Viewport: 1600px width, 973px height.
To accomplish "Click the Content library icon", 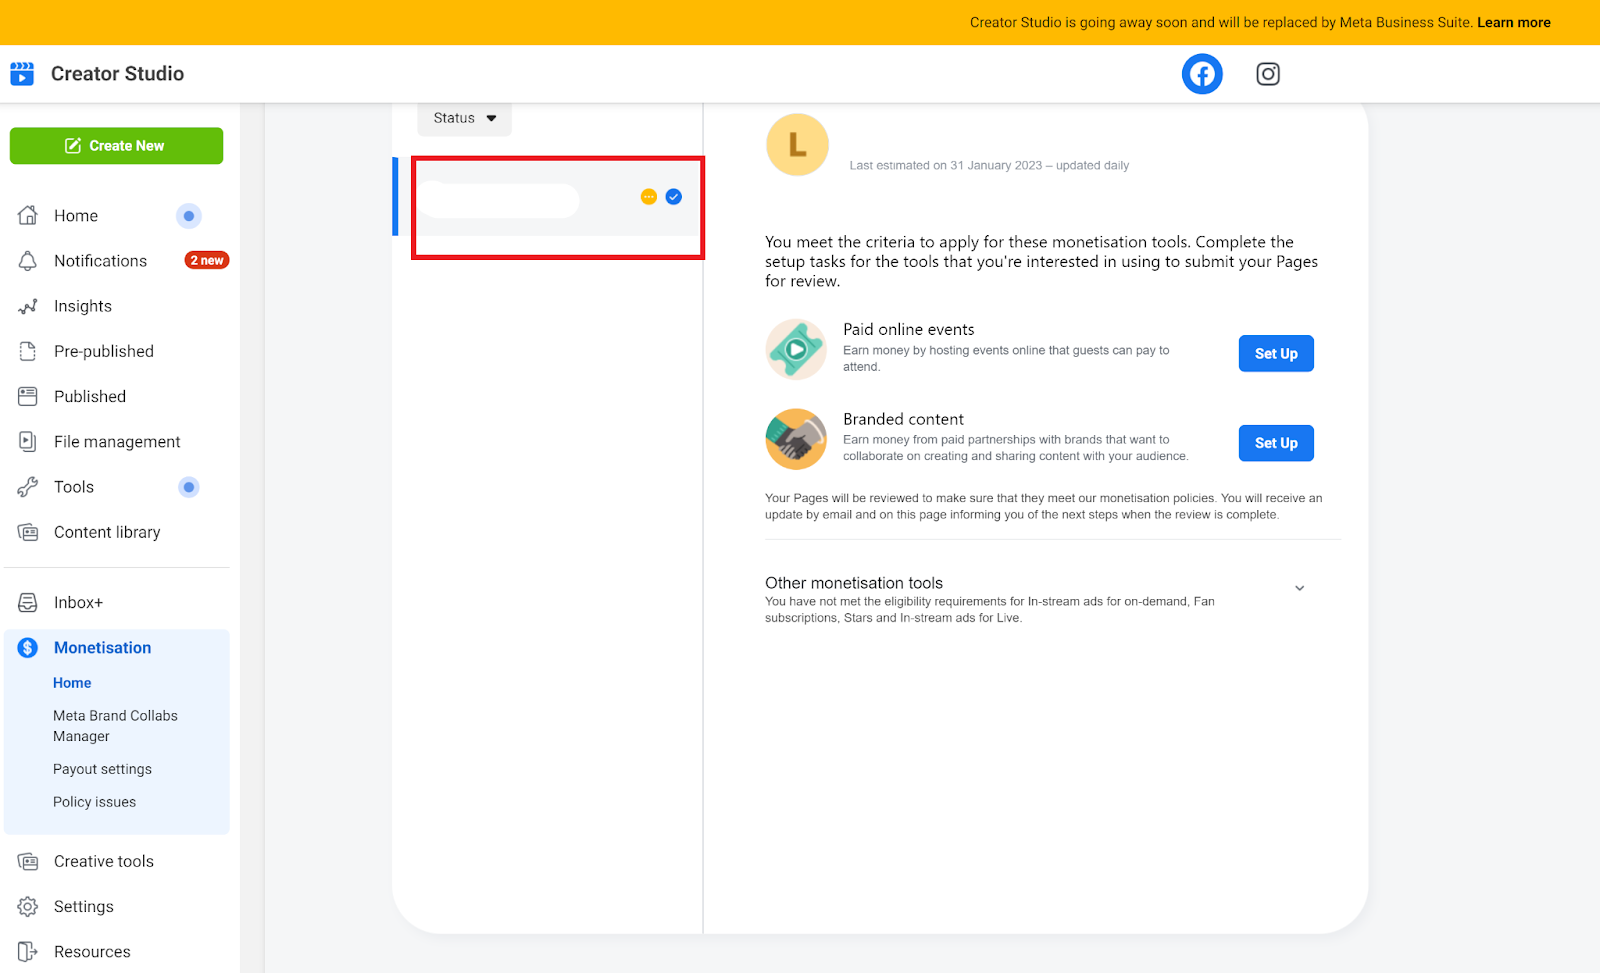I will click(x=28, y=532).
